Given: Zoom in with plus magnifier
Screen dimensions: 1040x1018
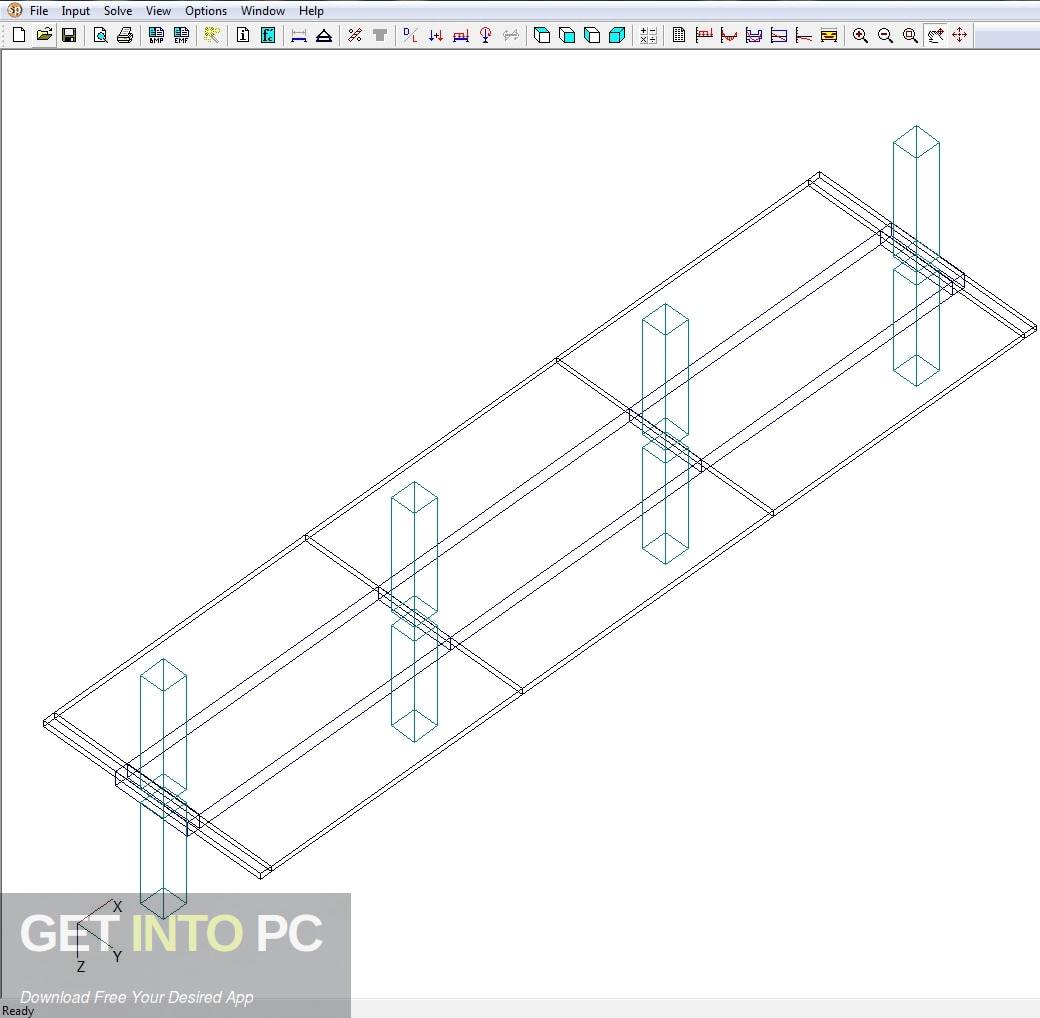Looking at the screenshot, I should coord(860,35).
